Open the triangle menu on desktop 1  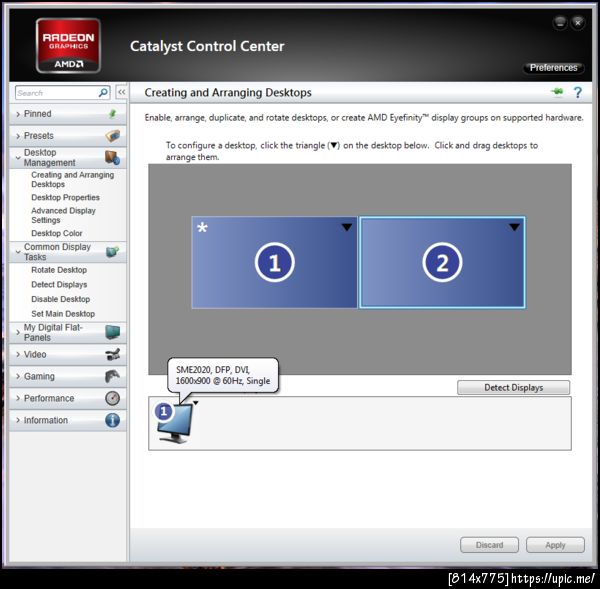[347, 227]
